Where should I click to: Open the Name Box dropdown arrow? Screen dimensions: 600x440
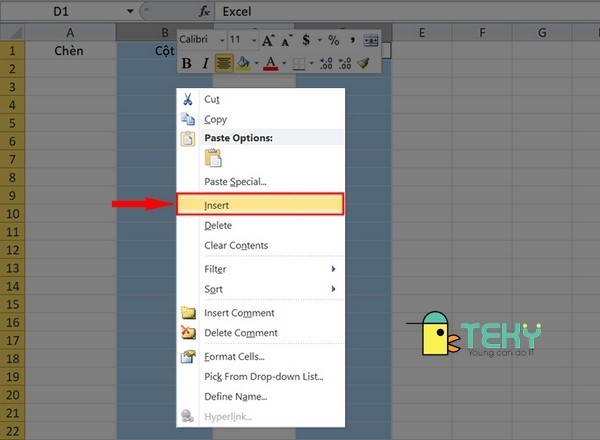point(130,11)
